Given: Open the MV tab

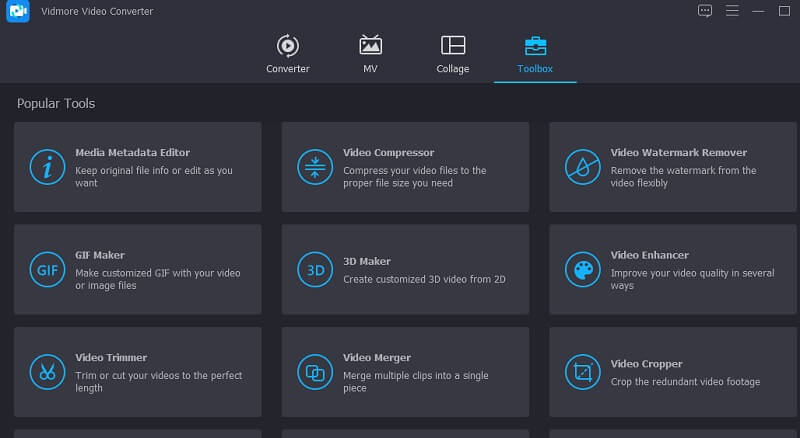Looking at the screenshot, I should coord(370,54).
